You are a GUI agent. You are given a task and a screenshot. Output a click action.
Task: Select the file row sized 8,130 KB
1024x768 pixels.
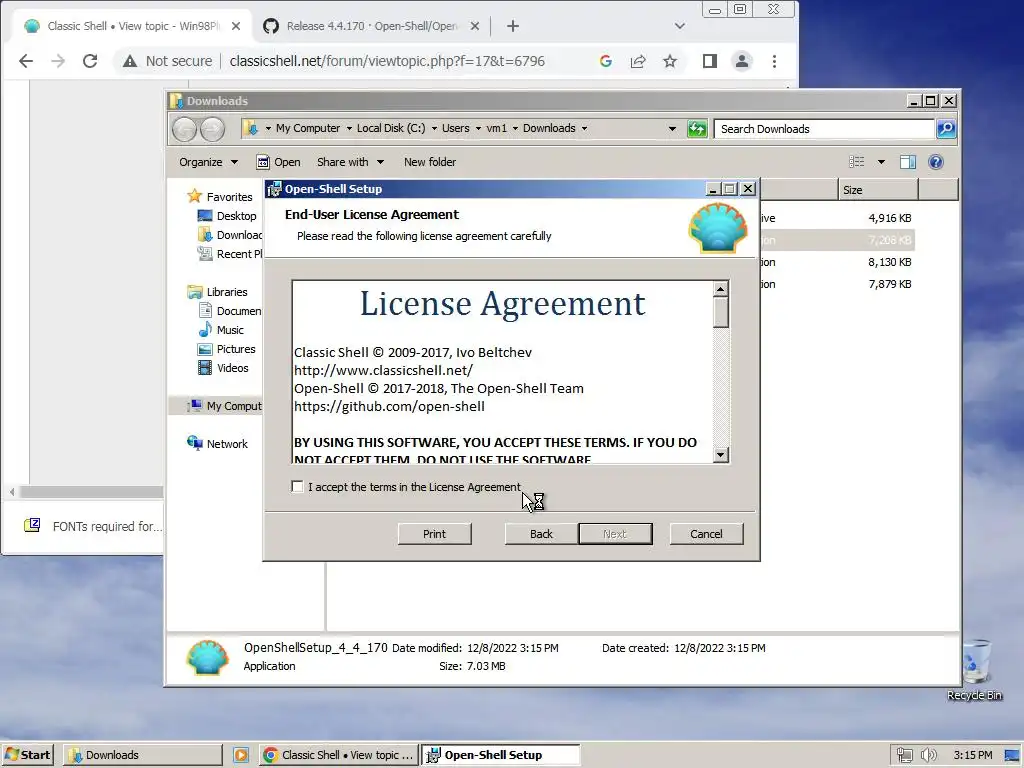coord(837,262)
